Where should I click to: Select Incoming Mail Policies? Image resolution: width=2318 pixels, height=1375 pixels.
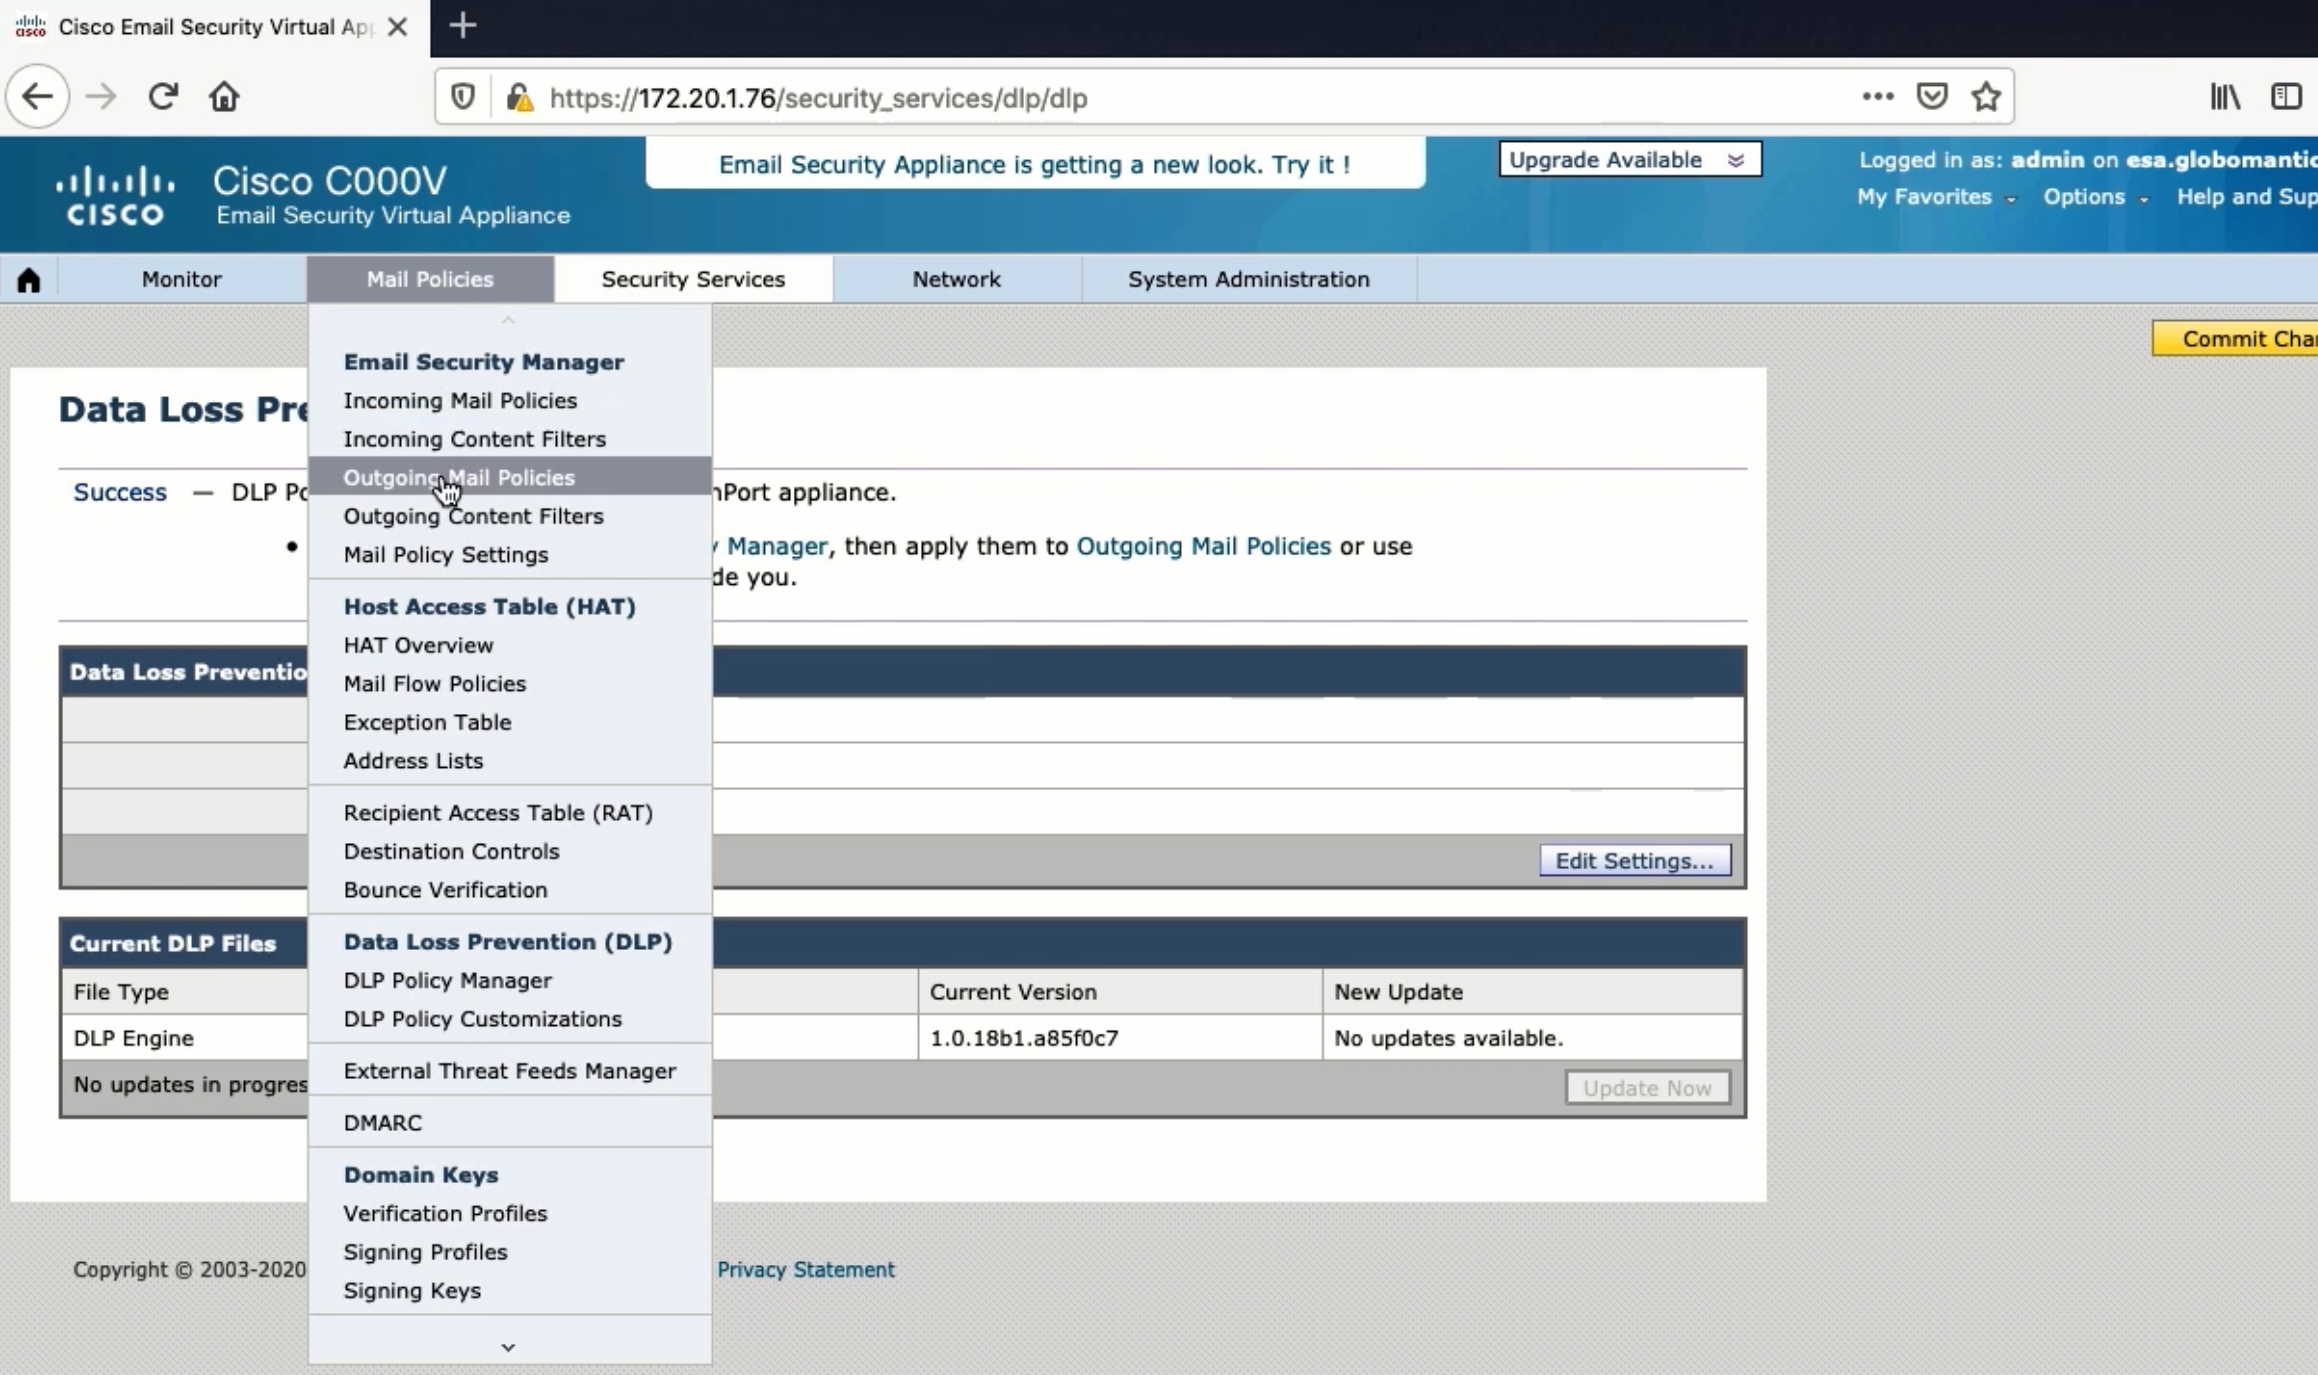(460, 400)
